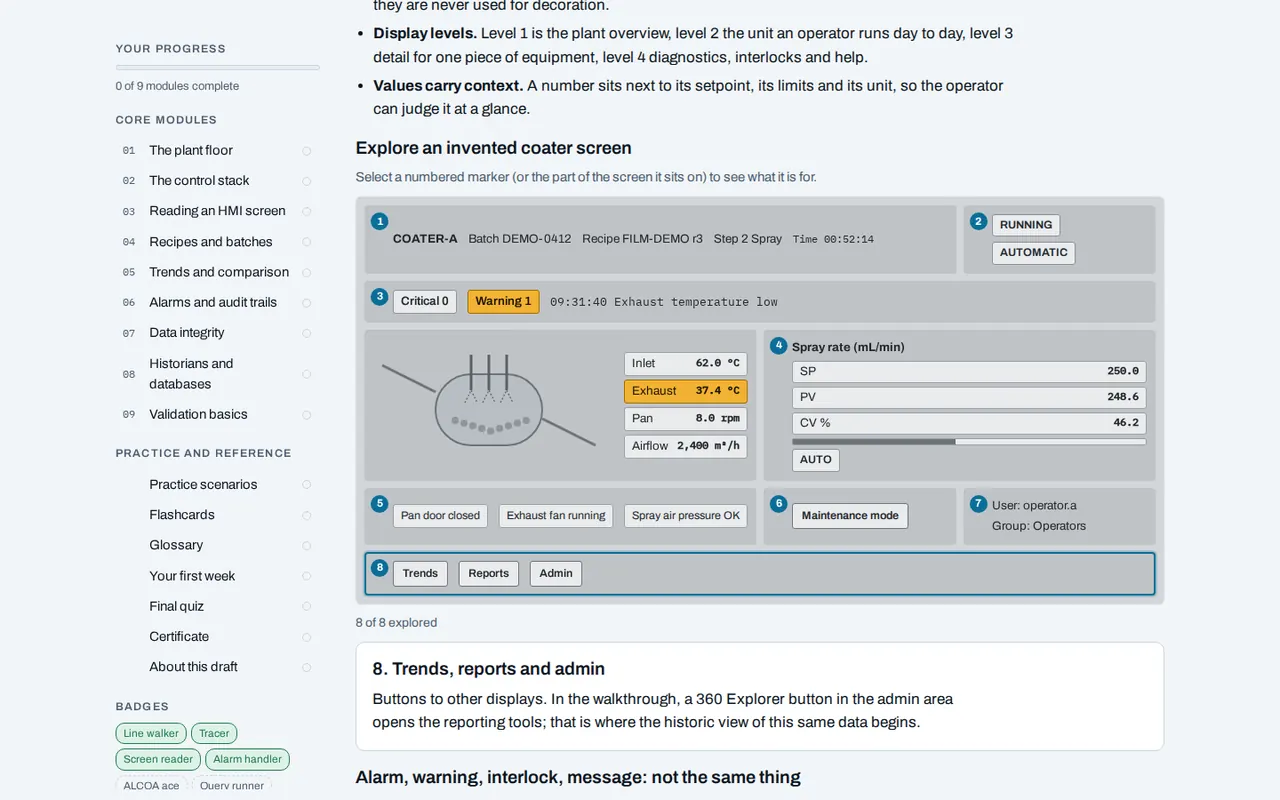The width and height of the screenshot is (1280, 800).
Task: Click the Exhaust fan running status
Action: tap(556, 516)
